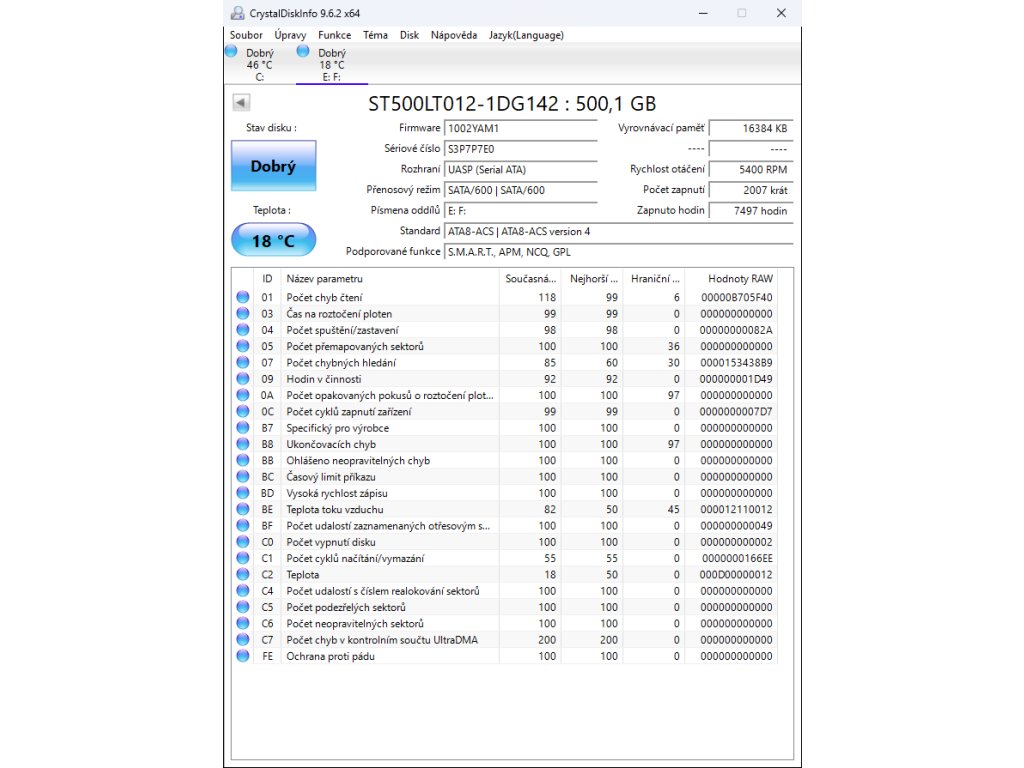Open the Nápověda menu

[453, 35]
